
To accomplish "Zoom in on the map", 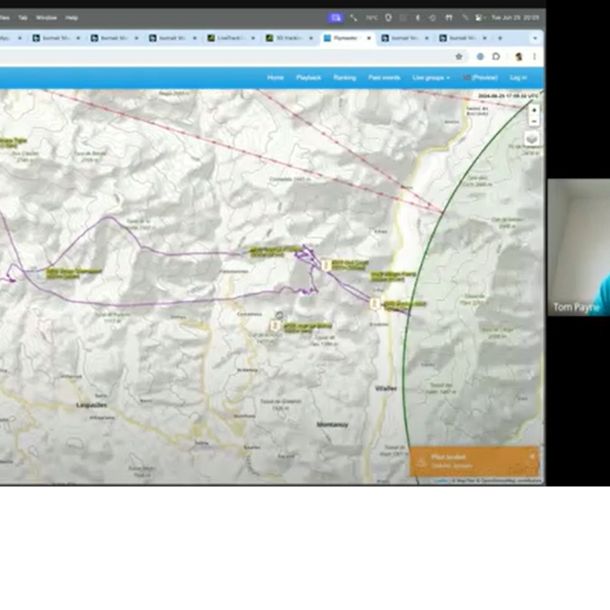I will tap(534, 108).
